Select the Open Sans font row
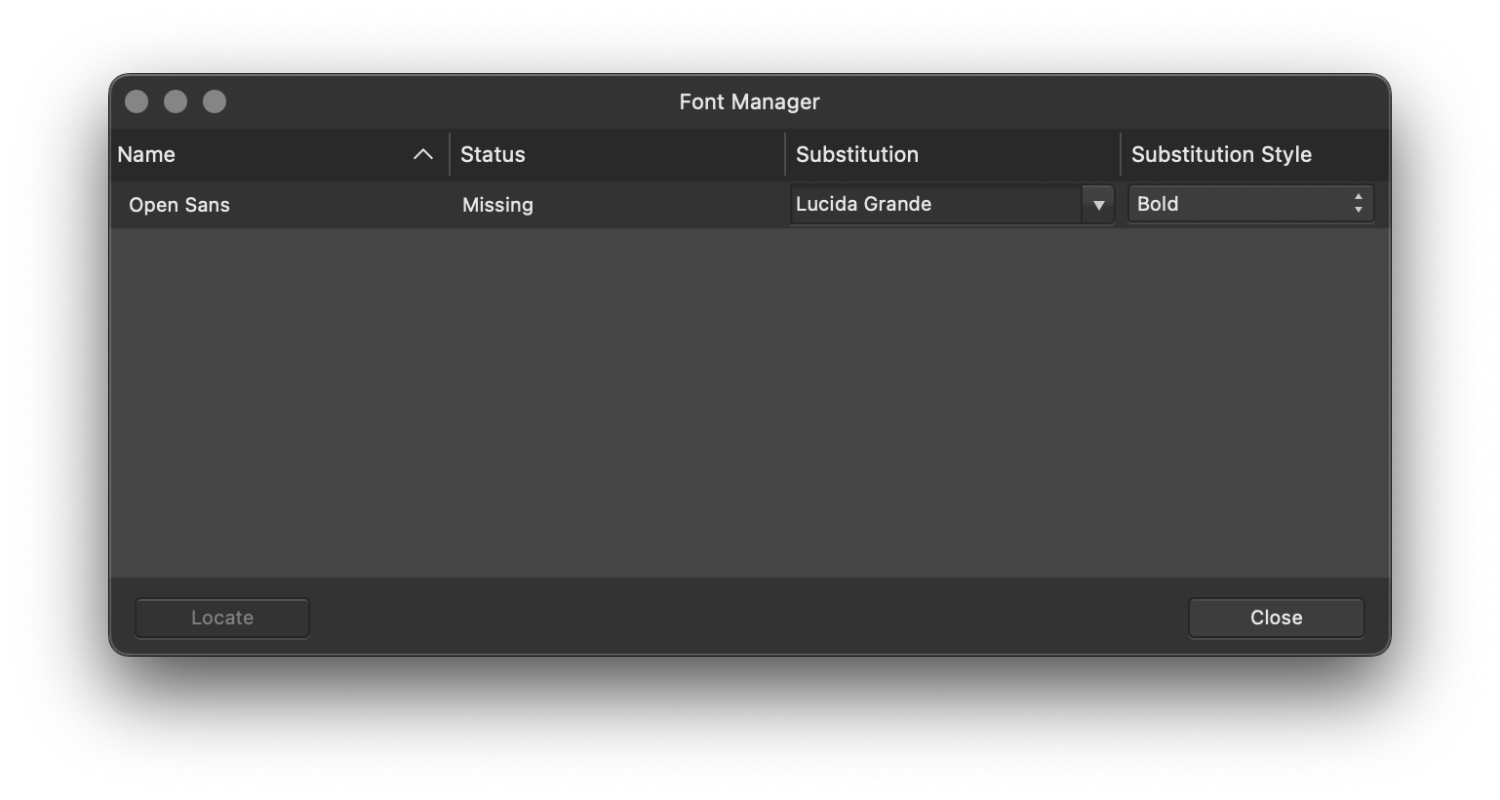Viewport: 1500px width, 800px height. pyautogui.click(x=300, y=205)
